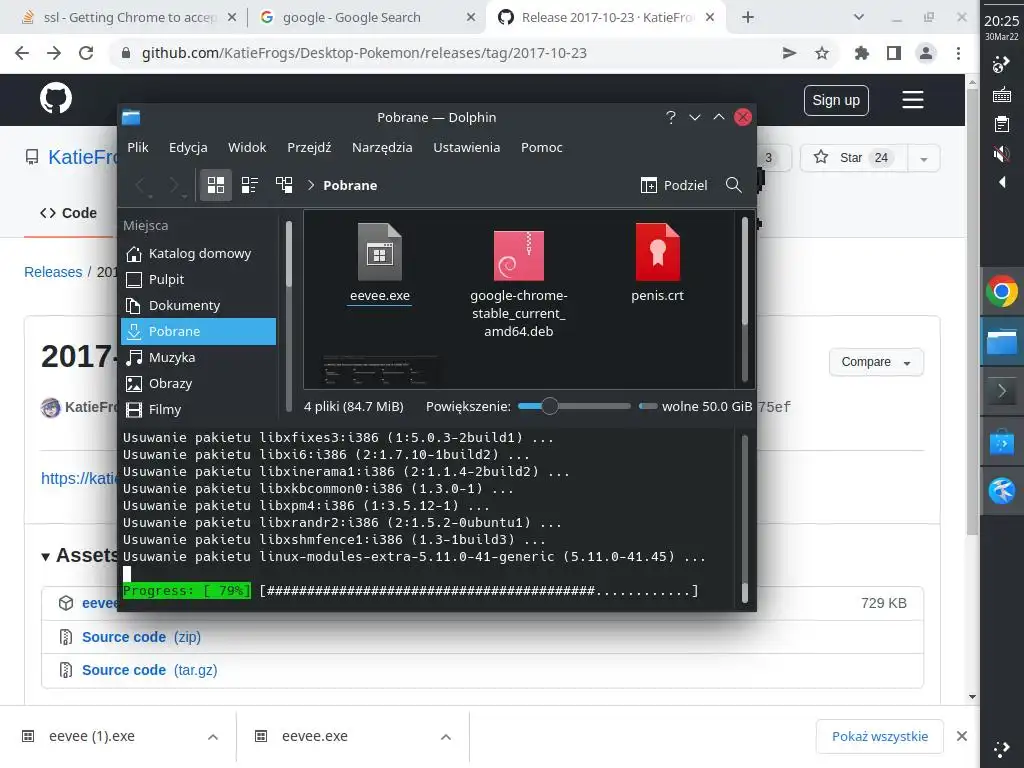
Task: Click GitHub Octocat logo
Action: click(56, 99)
